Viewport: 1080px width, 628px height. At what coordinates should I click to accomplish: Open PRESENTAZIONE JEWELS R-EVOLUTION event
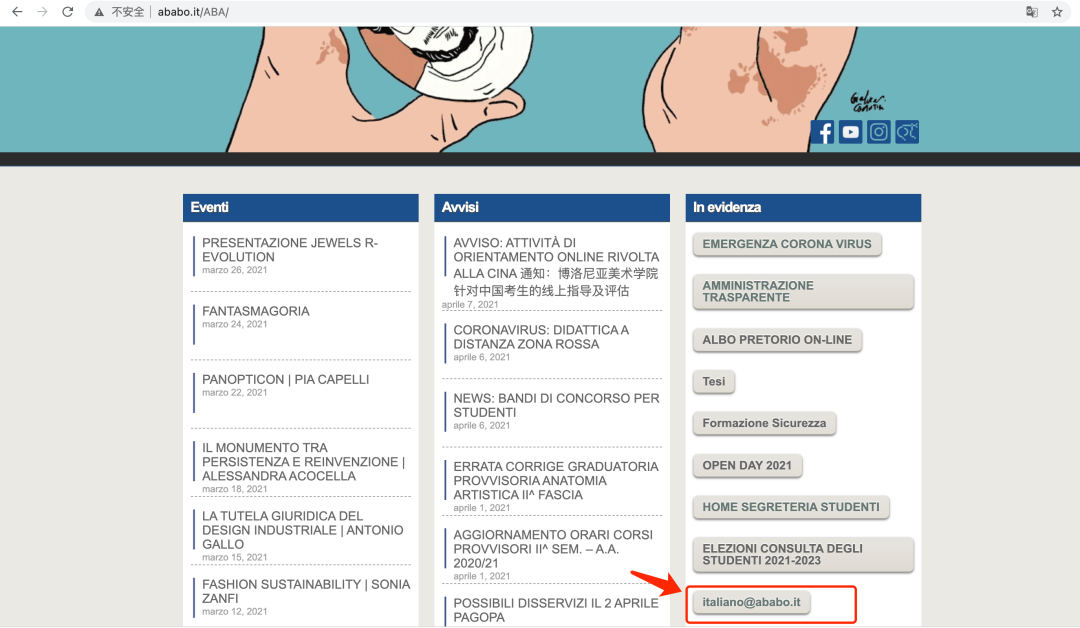290,250
